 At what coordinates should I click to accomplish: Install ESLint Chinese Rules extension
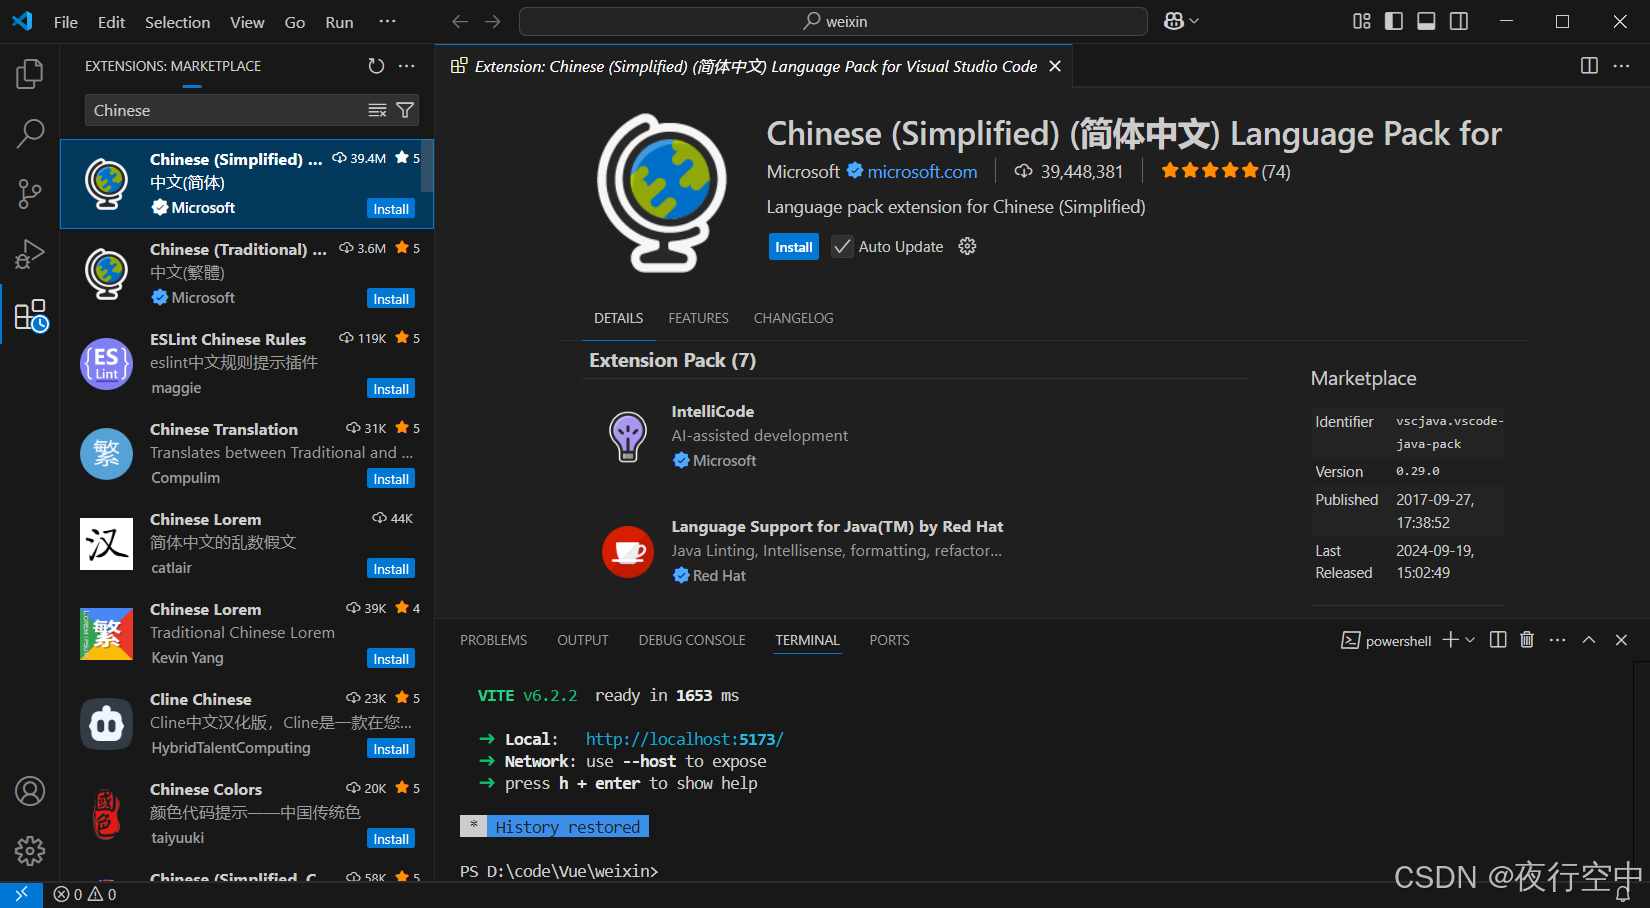coord(391,389)
